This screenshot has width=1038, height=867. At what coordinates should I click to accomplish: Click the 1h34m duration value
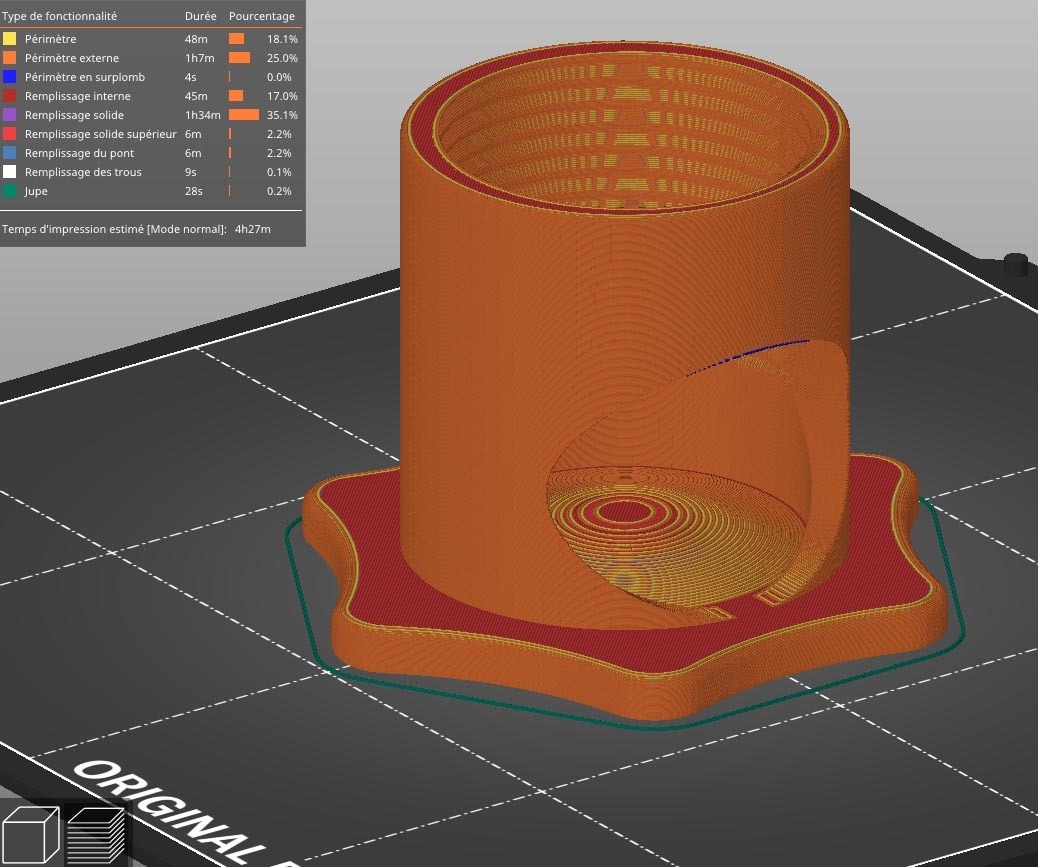point(203,115)
